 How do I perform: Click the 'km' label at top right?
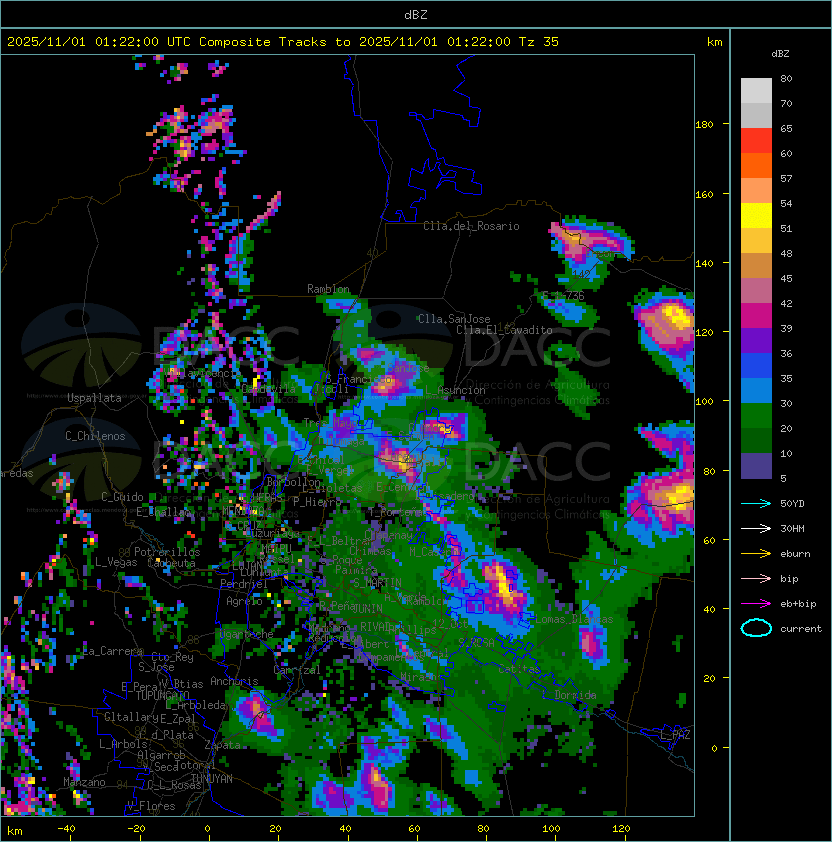click(x=714, y=42)
